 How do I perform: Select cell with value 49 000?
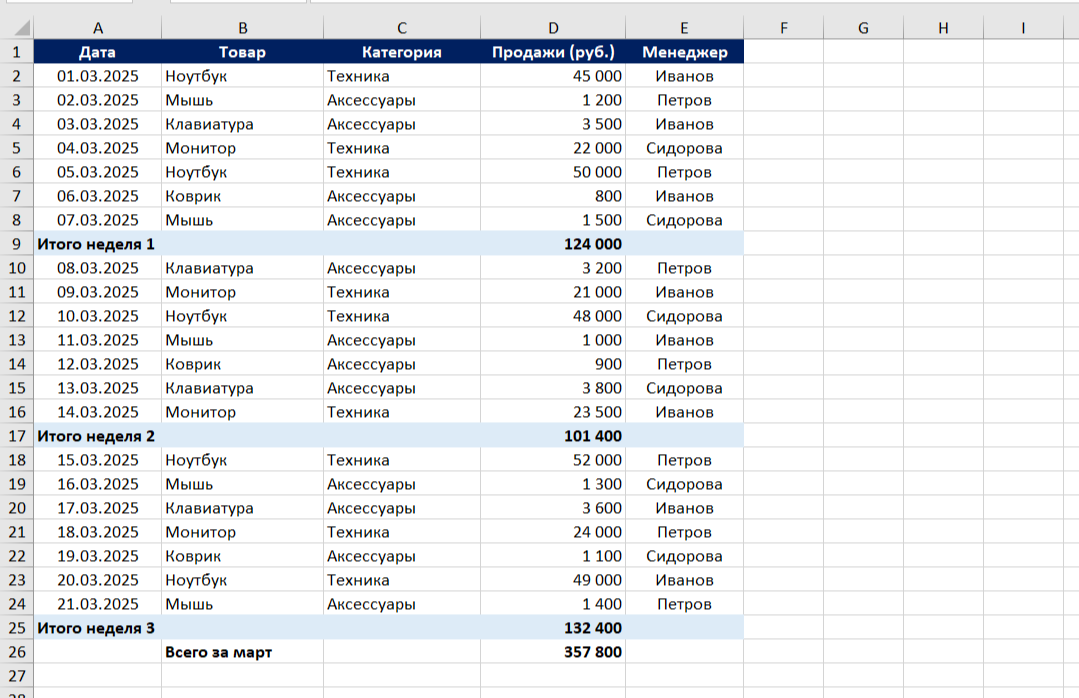553,580
